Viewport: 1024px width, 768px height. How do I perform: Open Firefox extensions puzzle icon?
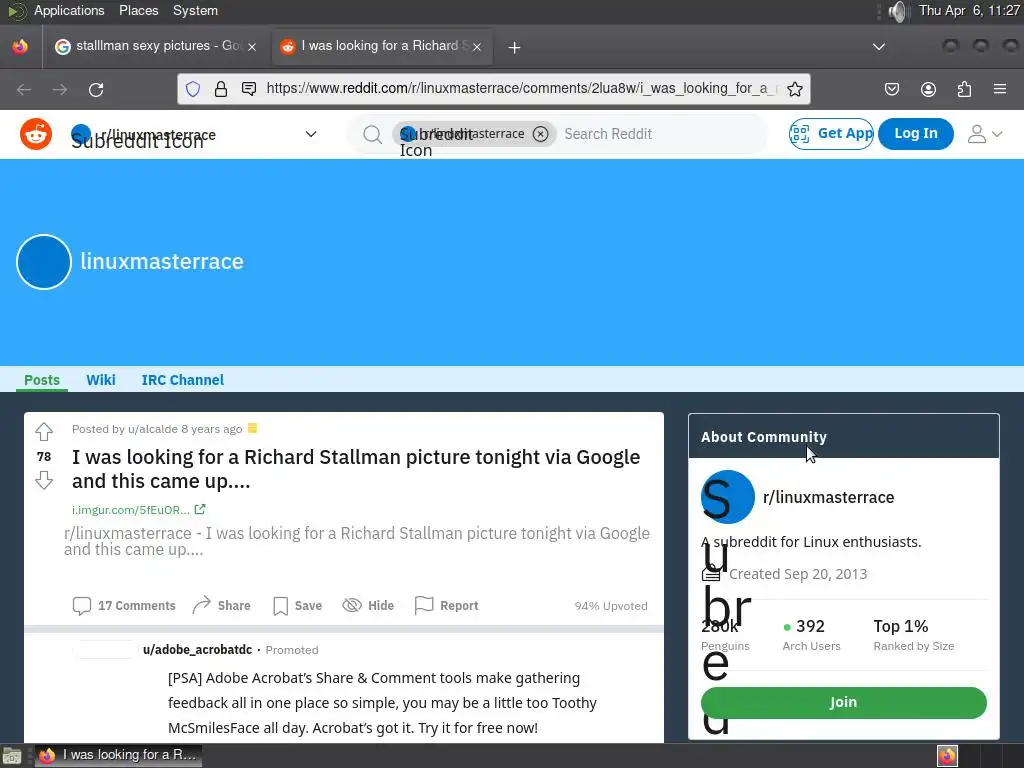[964, 89]
